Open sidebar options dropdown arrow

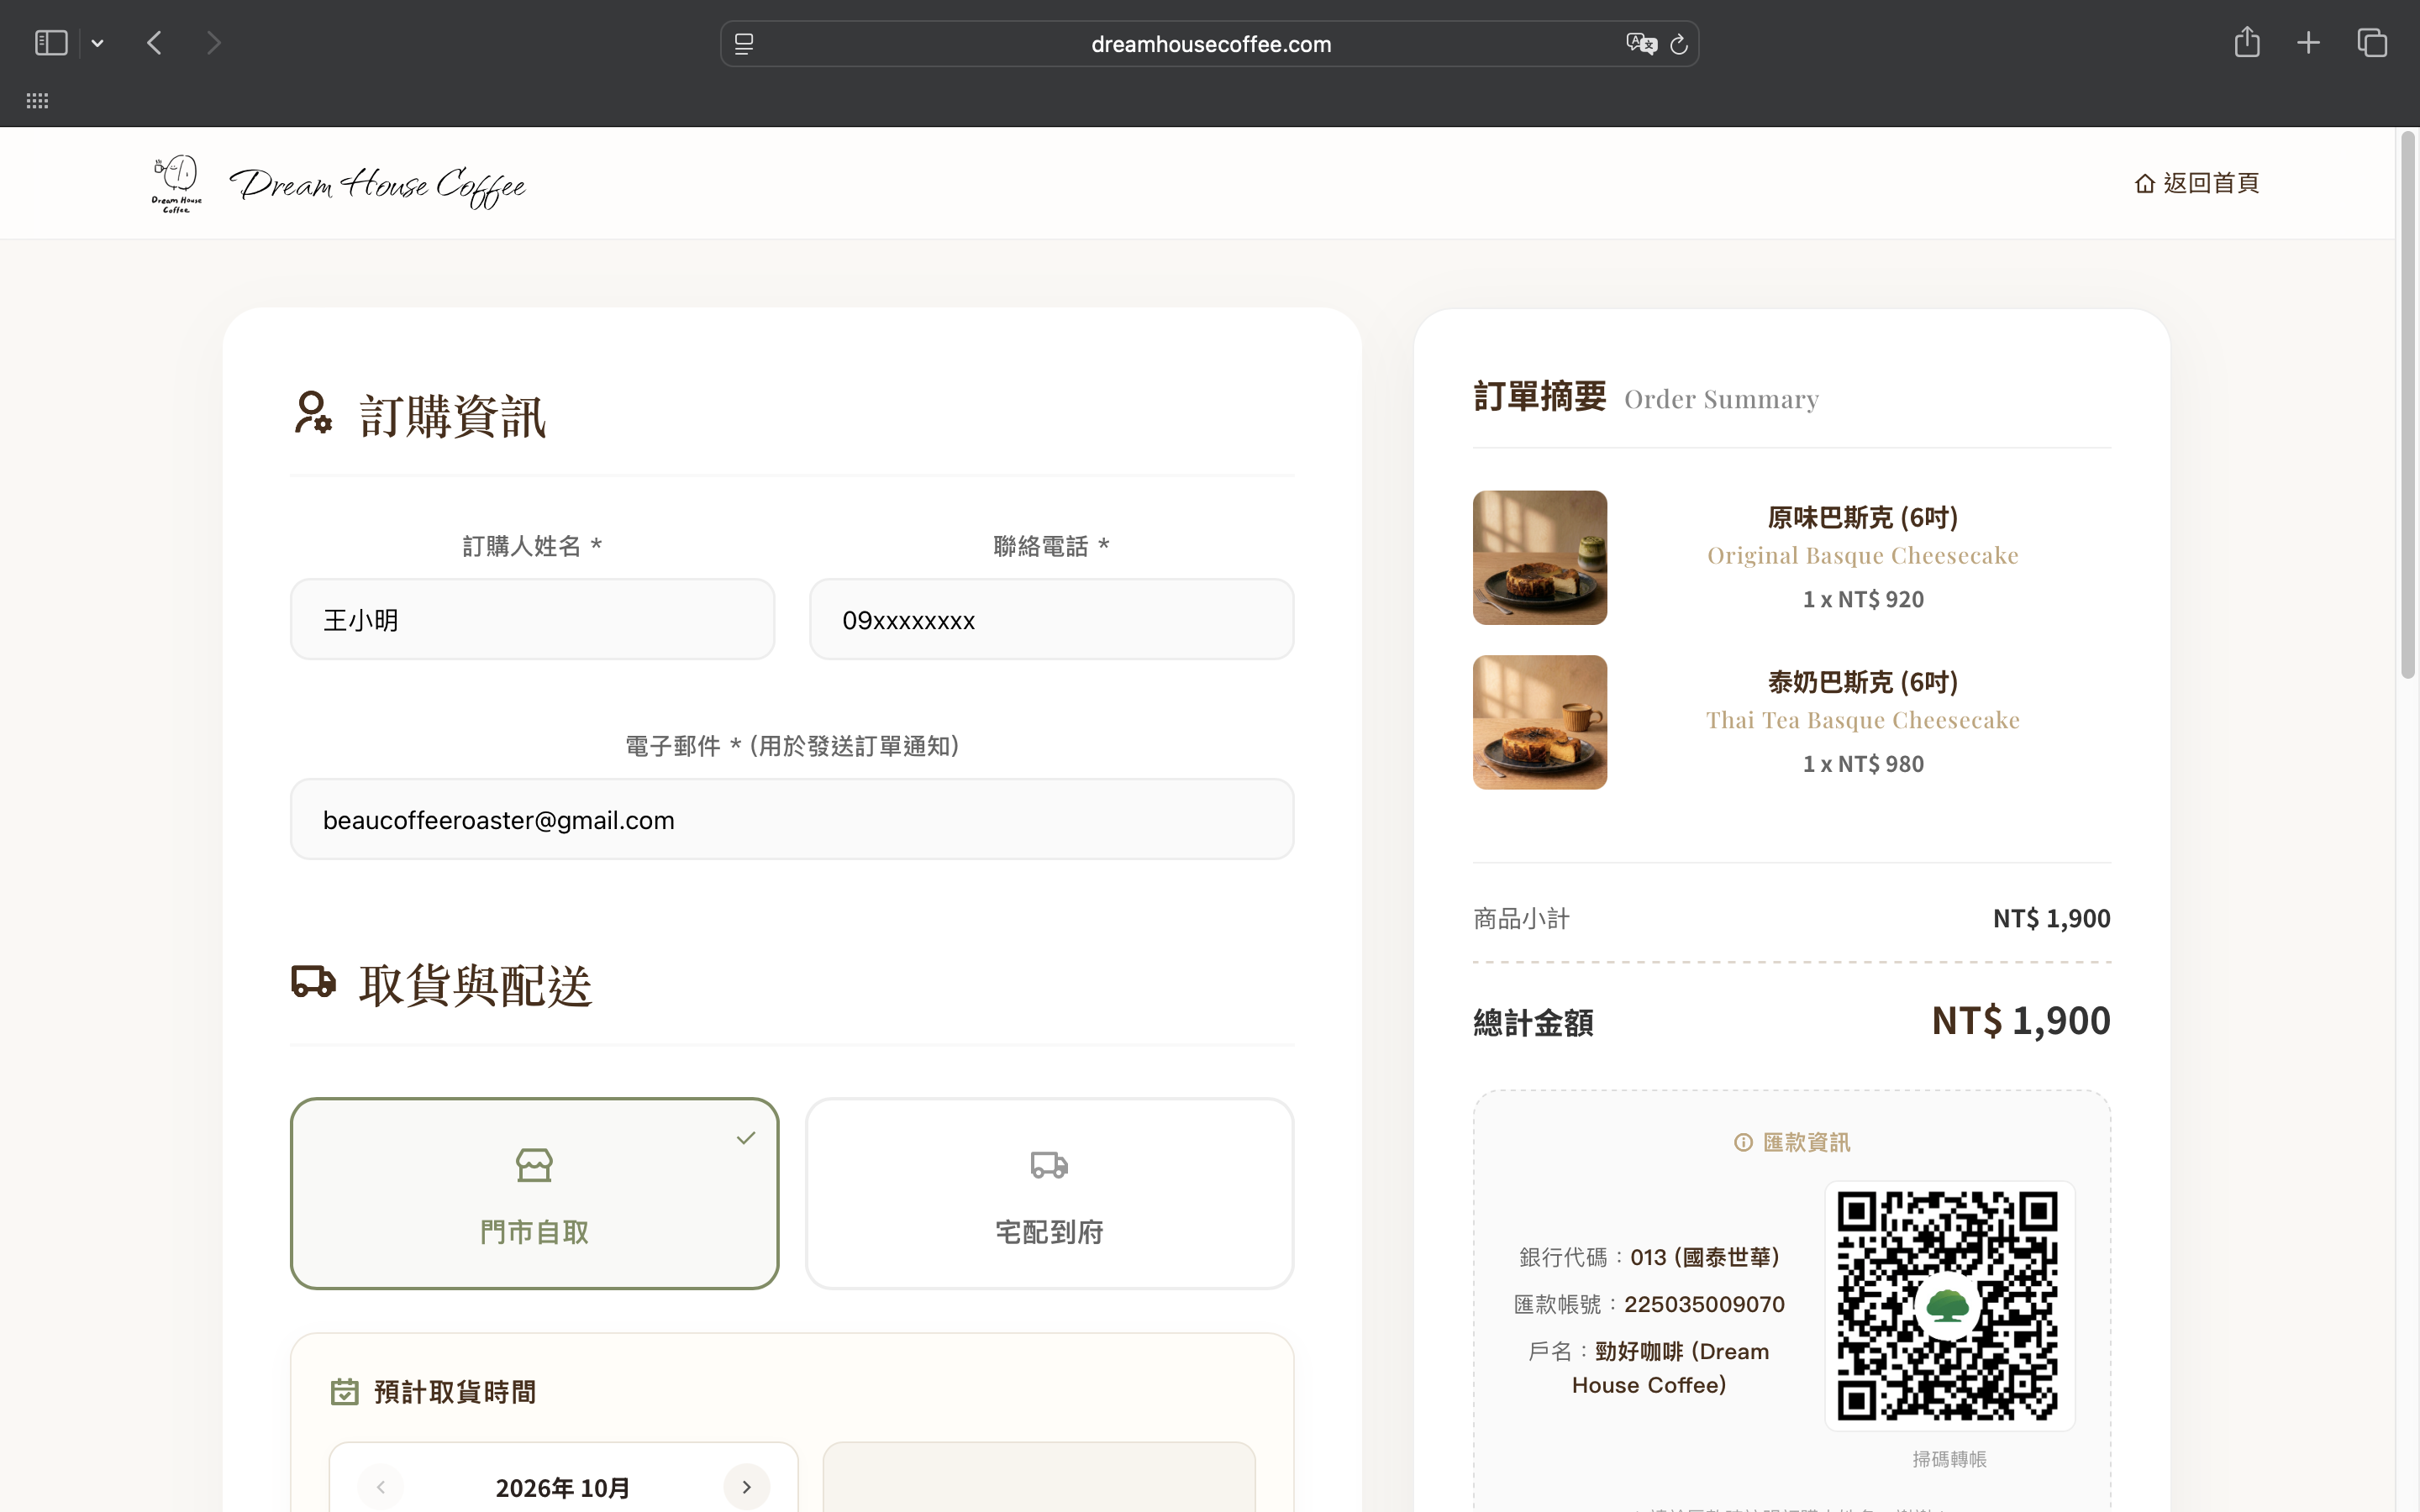pos(97,43)
